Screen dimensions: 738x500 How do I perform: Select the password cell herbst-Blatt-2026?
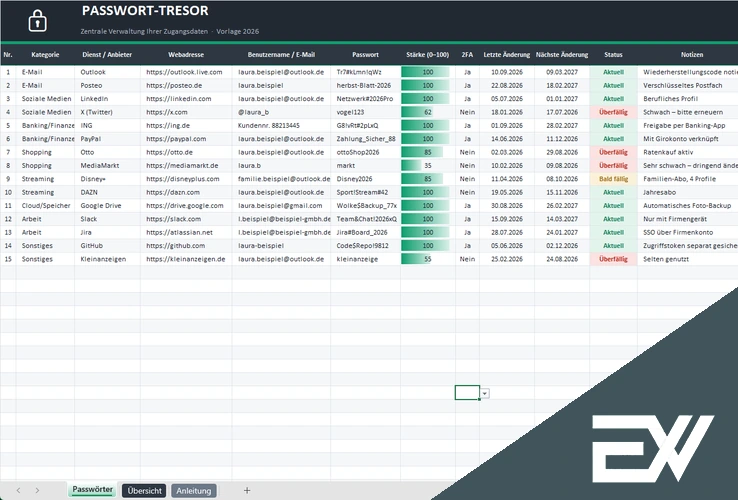click(x=364, y=85)
